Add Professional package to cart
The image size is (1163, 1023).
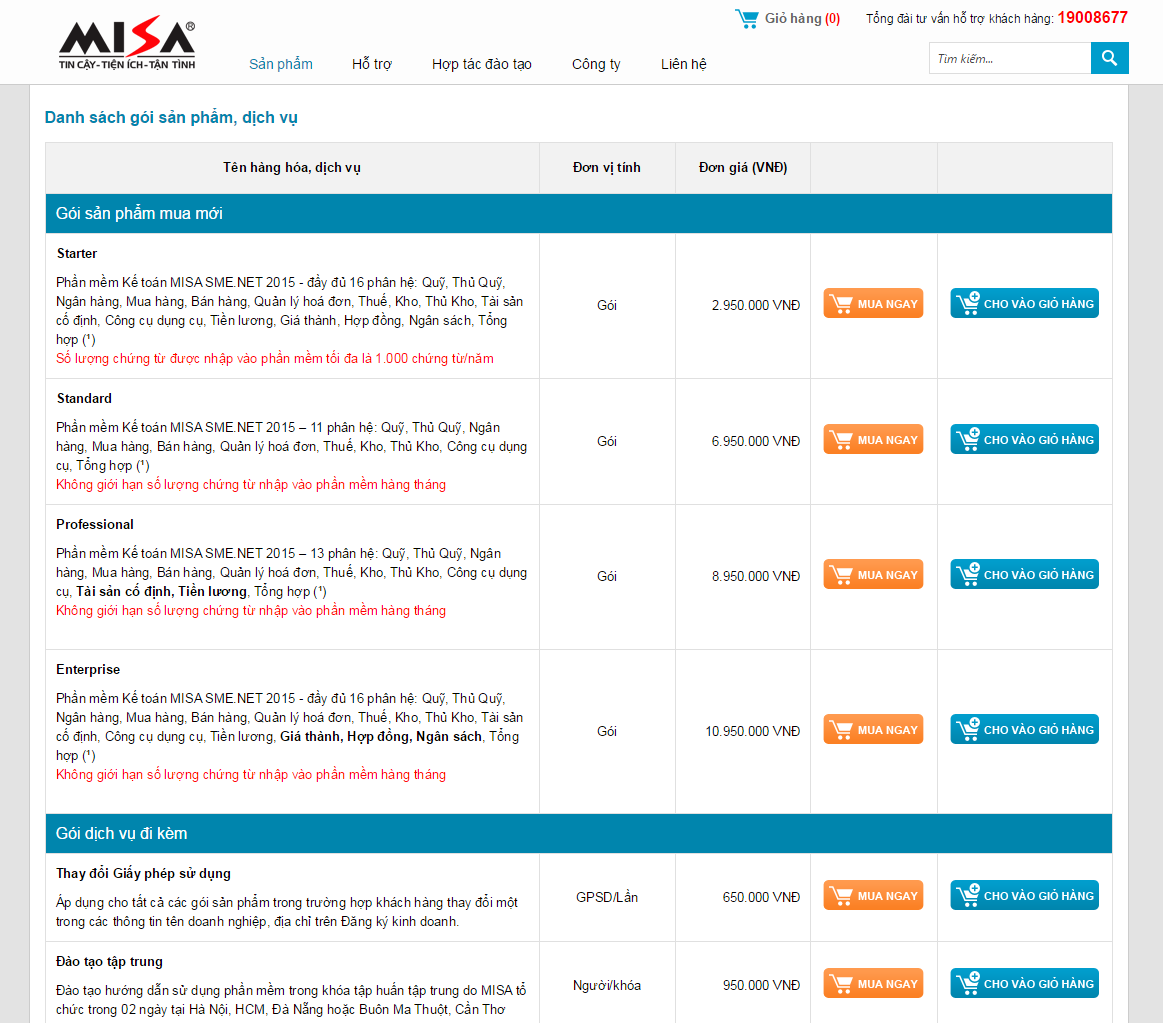point(1024,575)
